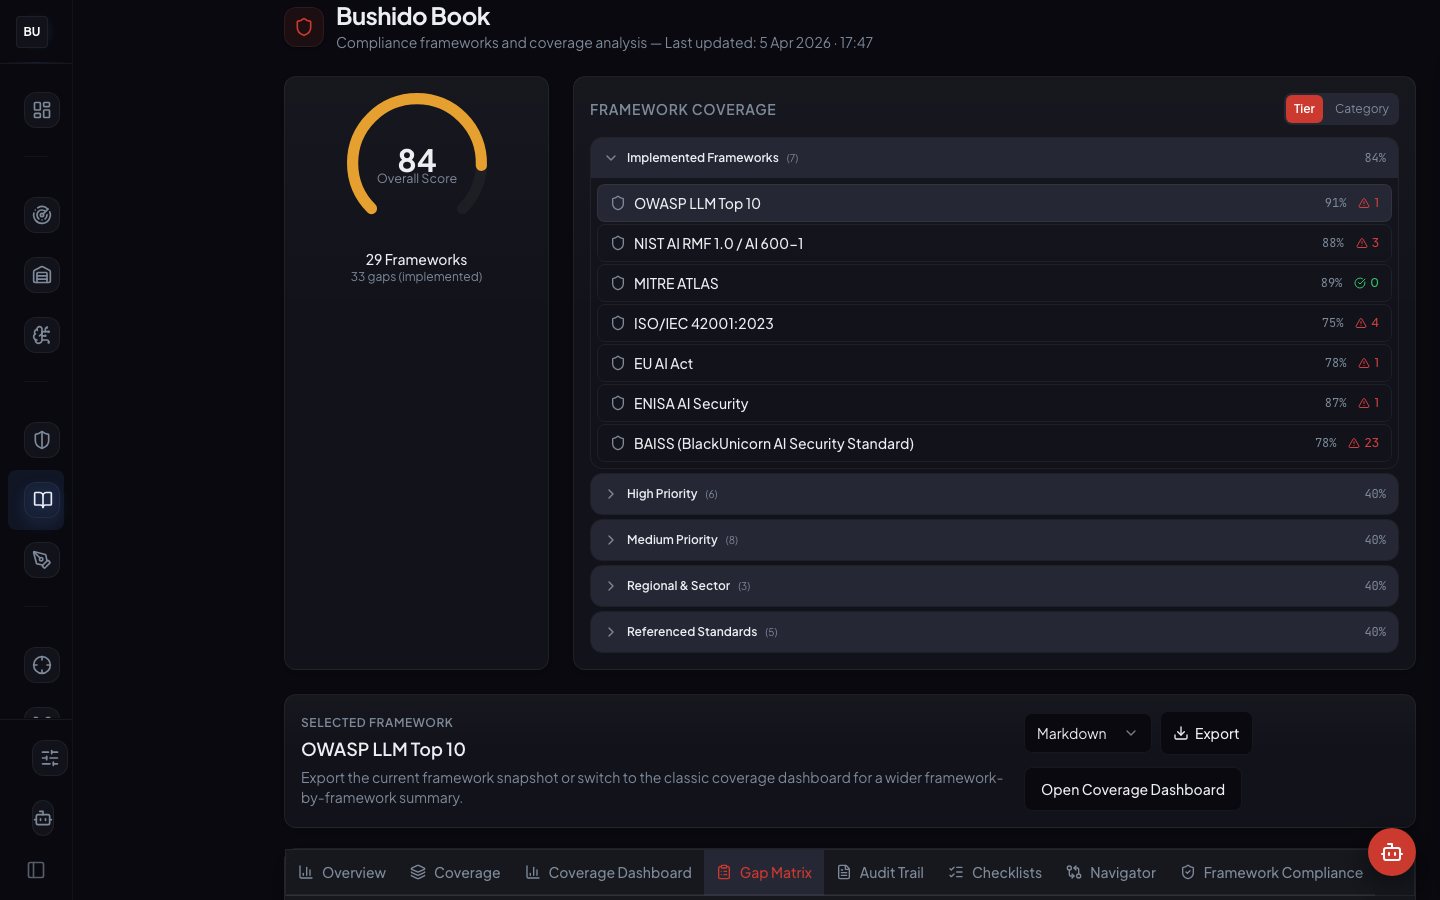Go to the Audit Trail tab

[880, 873]
